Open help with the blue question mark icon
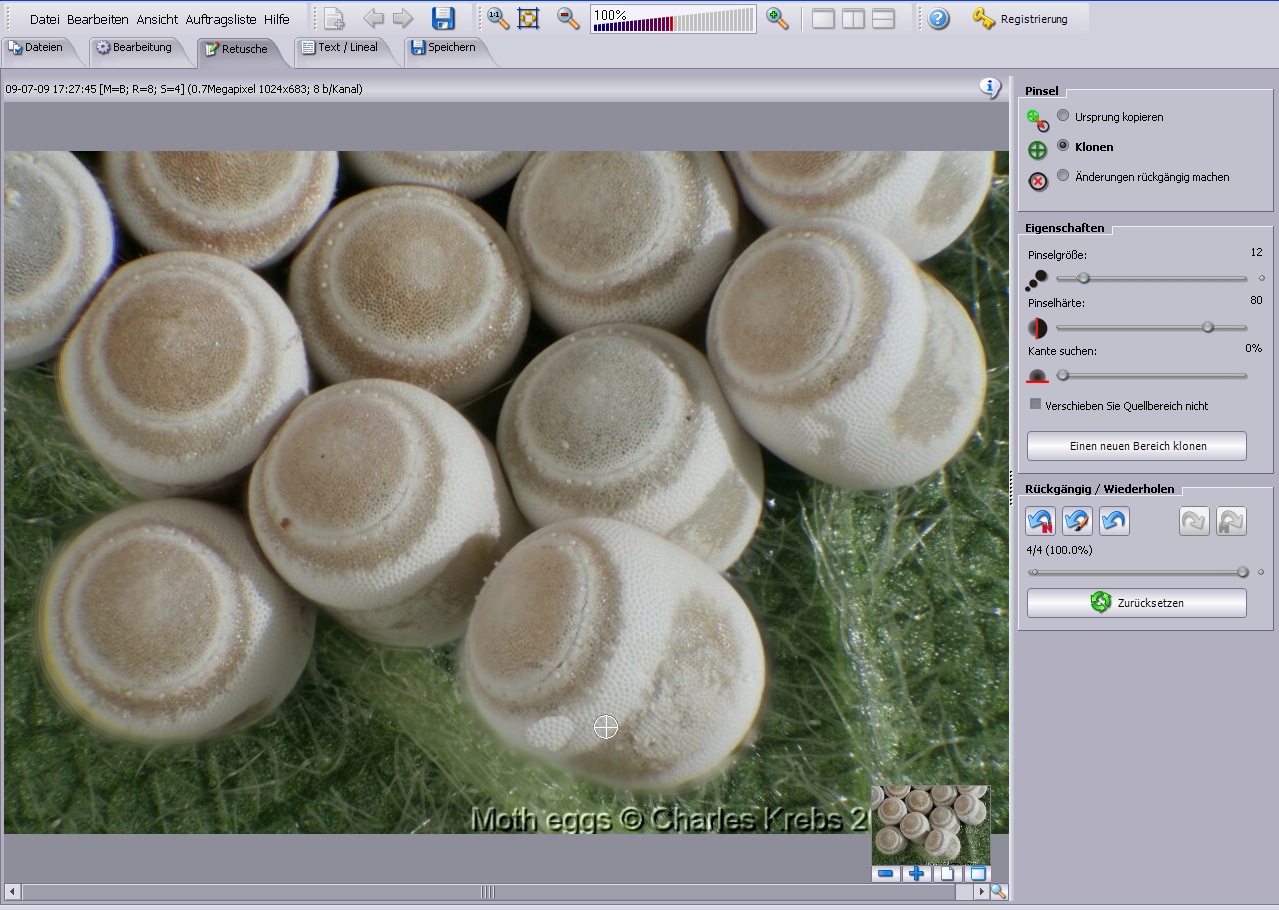Viewport: 1279px width, 910px height. click(938, 18)
